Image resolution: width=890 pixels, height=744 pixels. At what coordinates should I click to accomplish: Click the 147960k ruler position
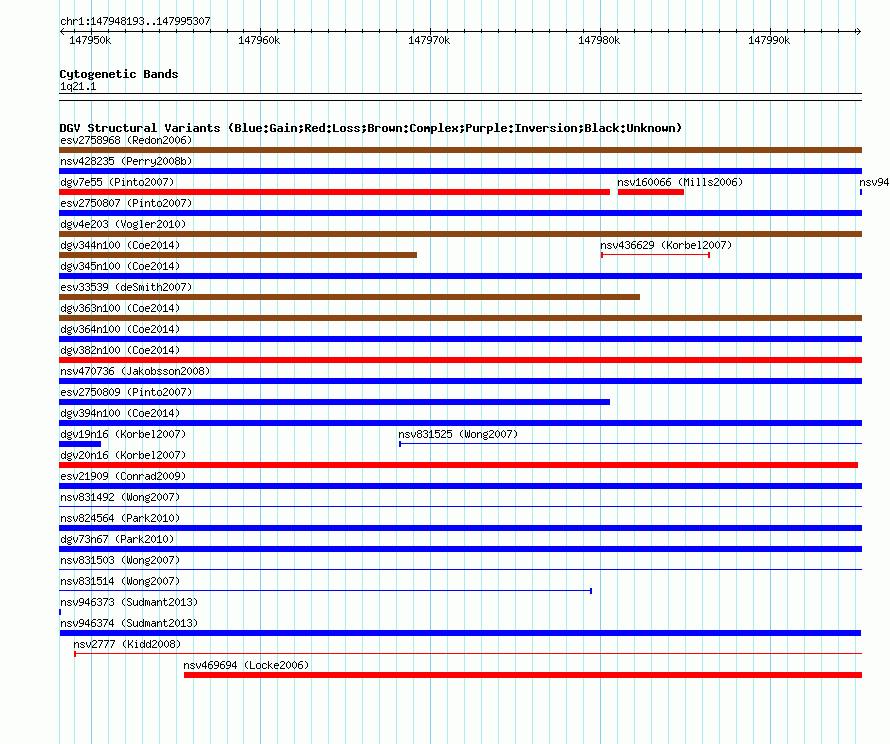point(259,40)
